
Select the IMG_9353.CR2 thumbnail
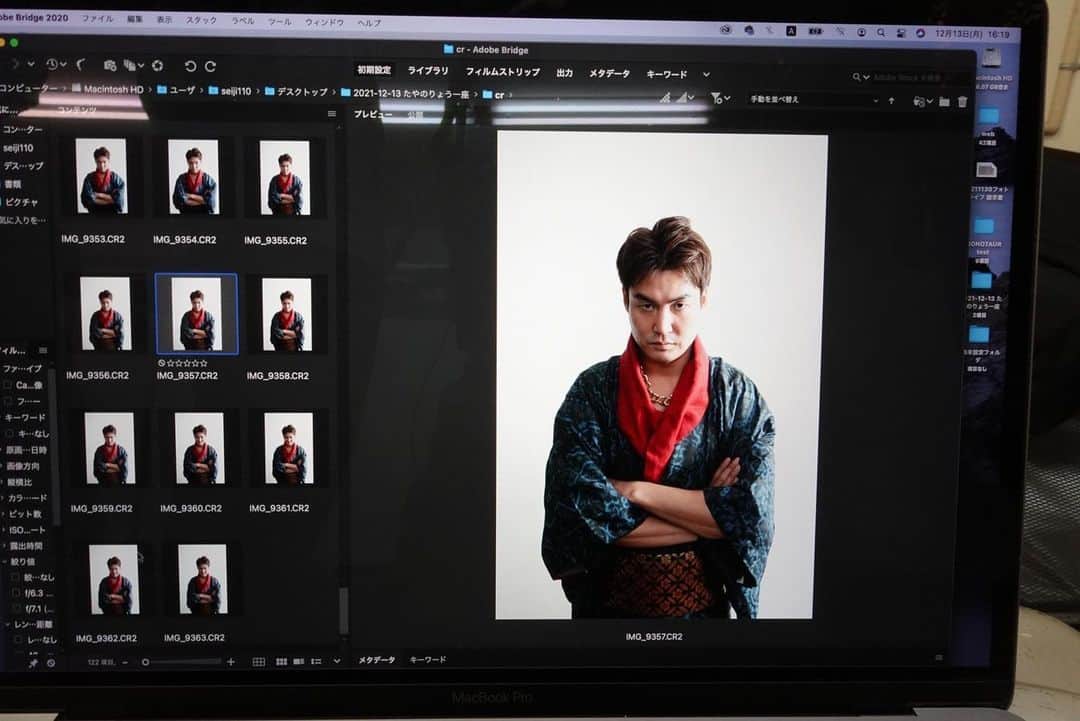pos(101,176)
